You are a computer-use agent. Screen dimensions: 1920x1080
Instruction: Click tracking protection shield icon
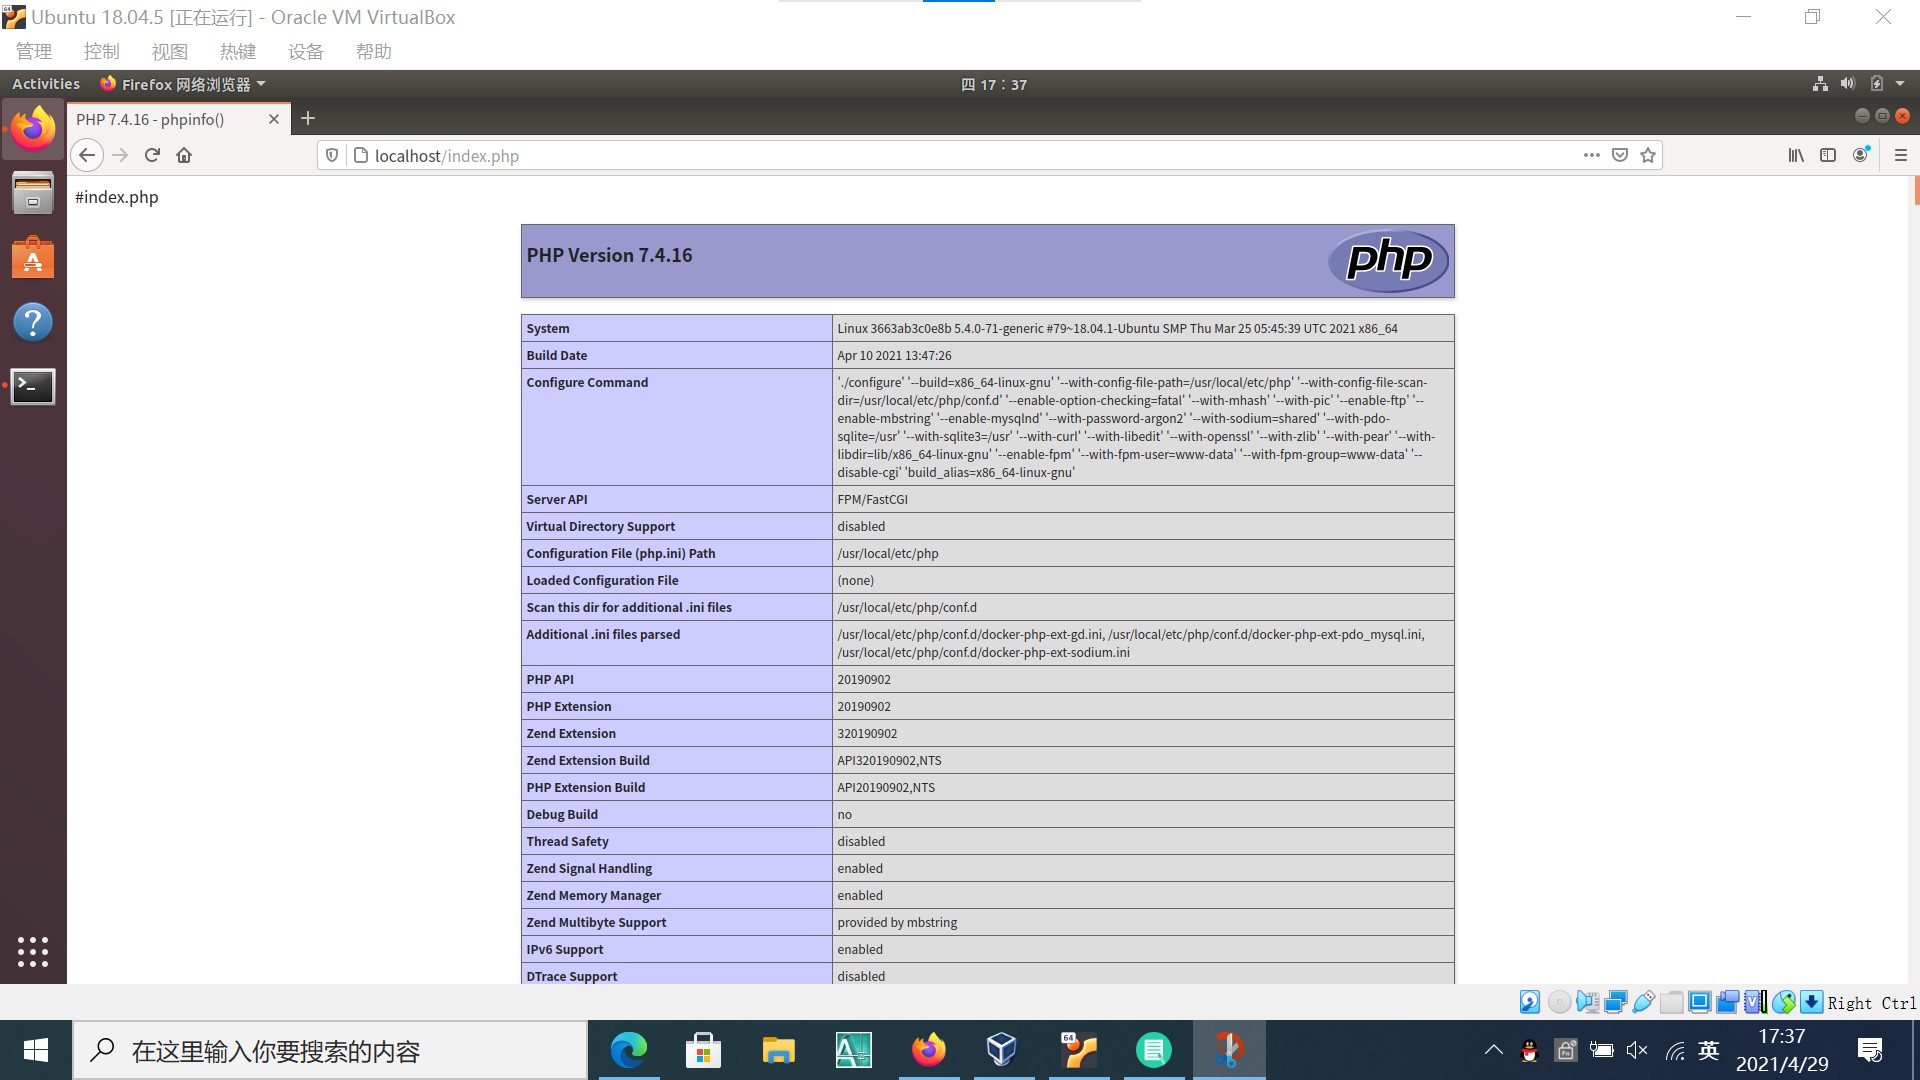[332, 155]
